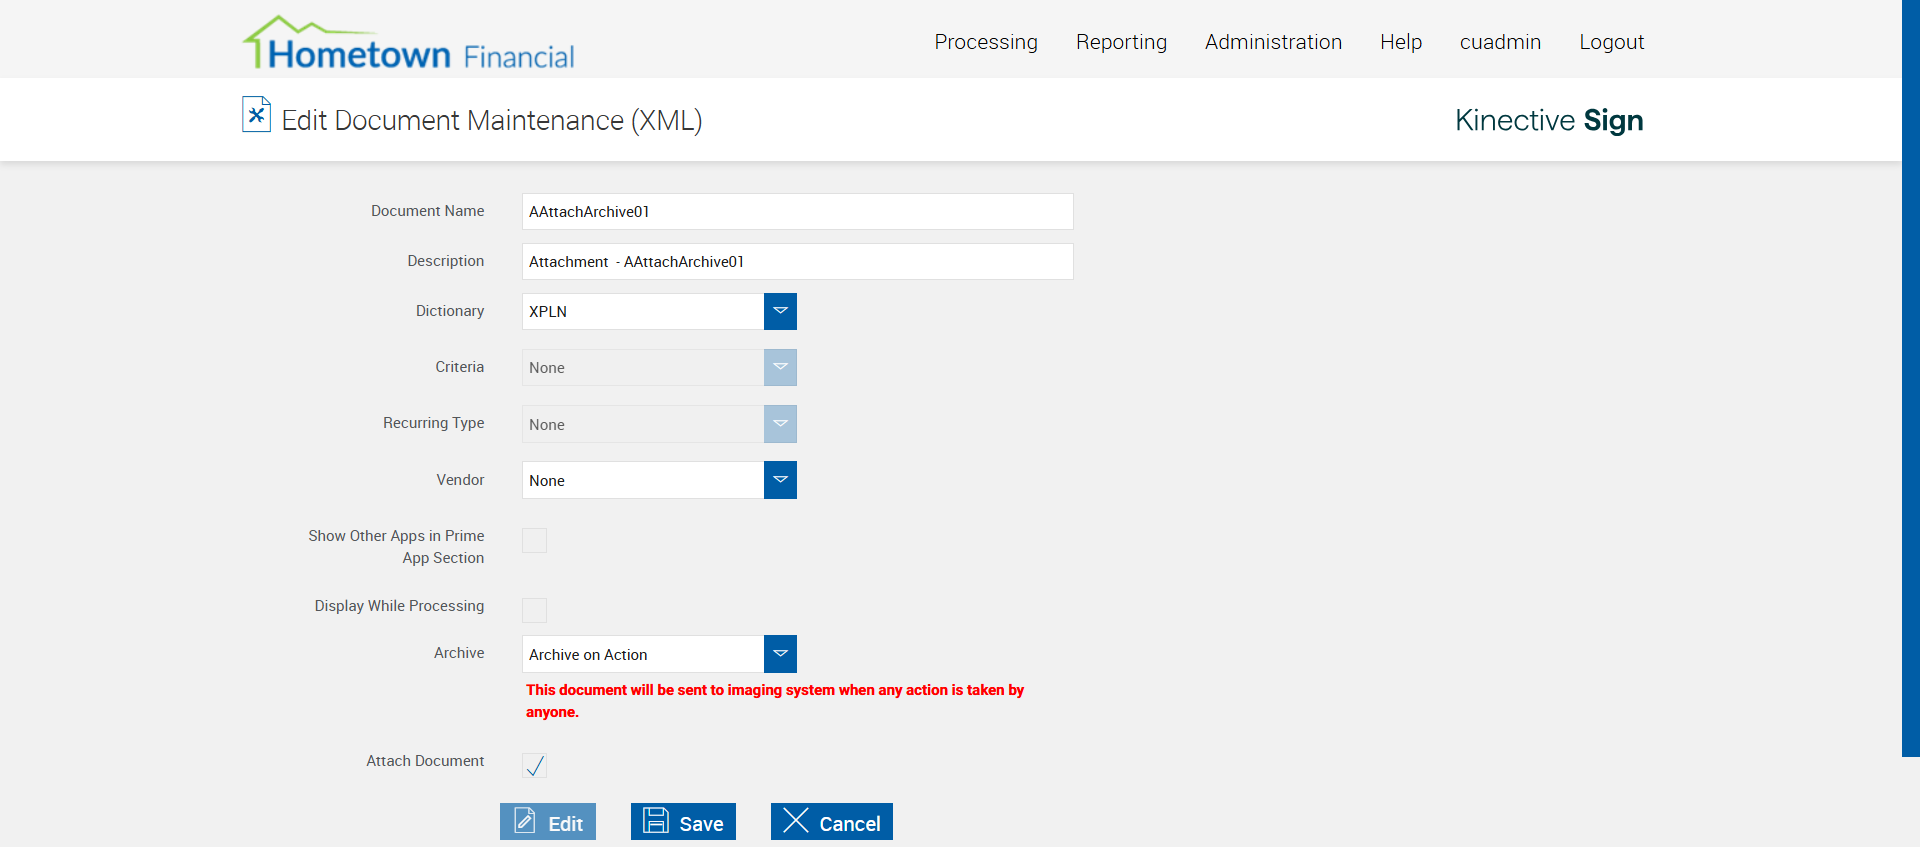This screenshot has height=847, width=1920.
Task: Open the Vendor dropdown list
Action: pos(780,480)
